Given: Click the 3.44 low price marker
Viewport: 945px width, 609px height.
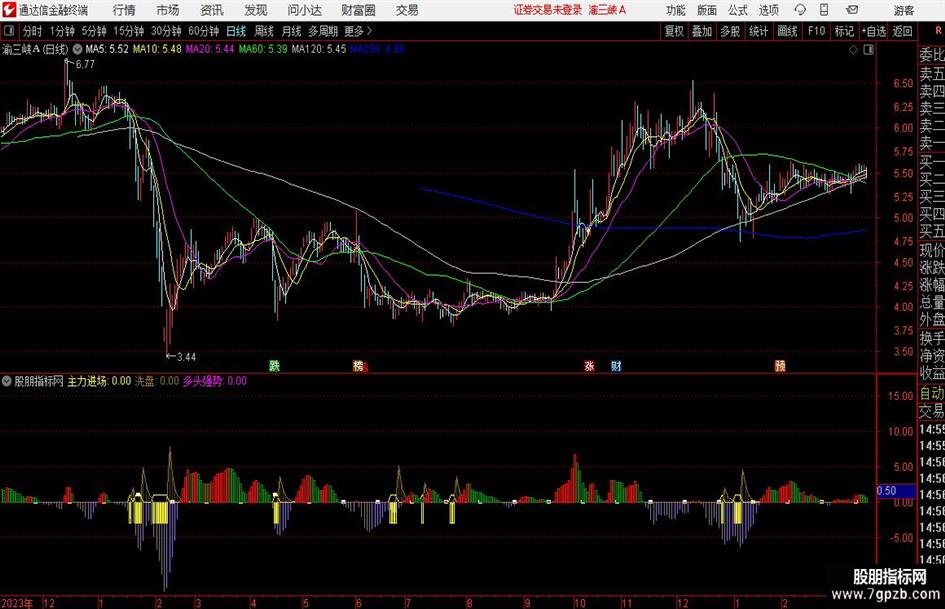Looking at the screenshot, I should coord(186,357).
